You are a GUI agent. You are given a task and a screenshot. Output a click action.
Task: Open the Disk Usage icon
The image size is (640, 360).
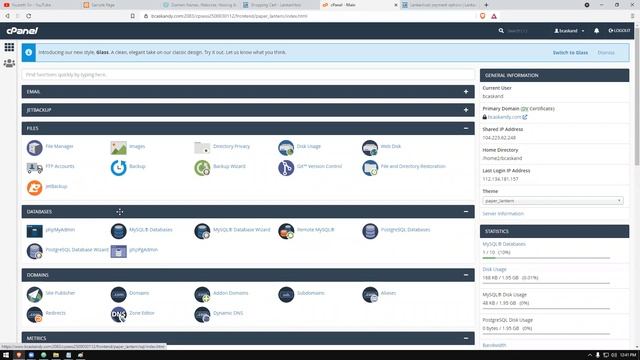[286, 148]
